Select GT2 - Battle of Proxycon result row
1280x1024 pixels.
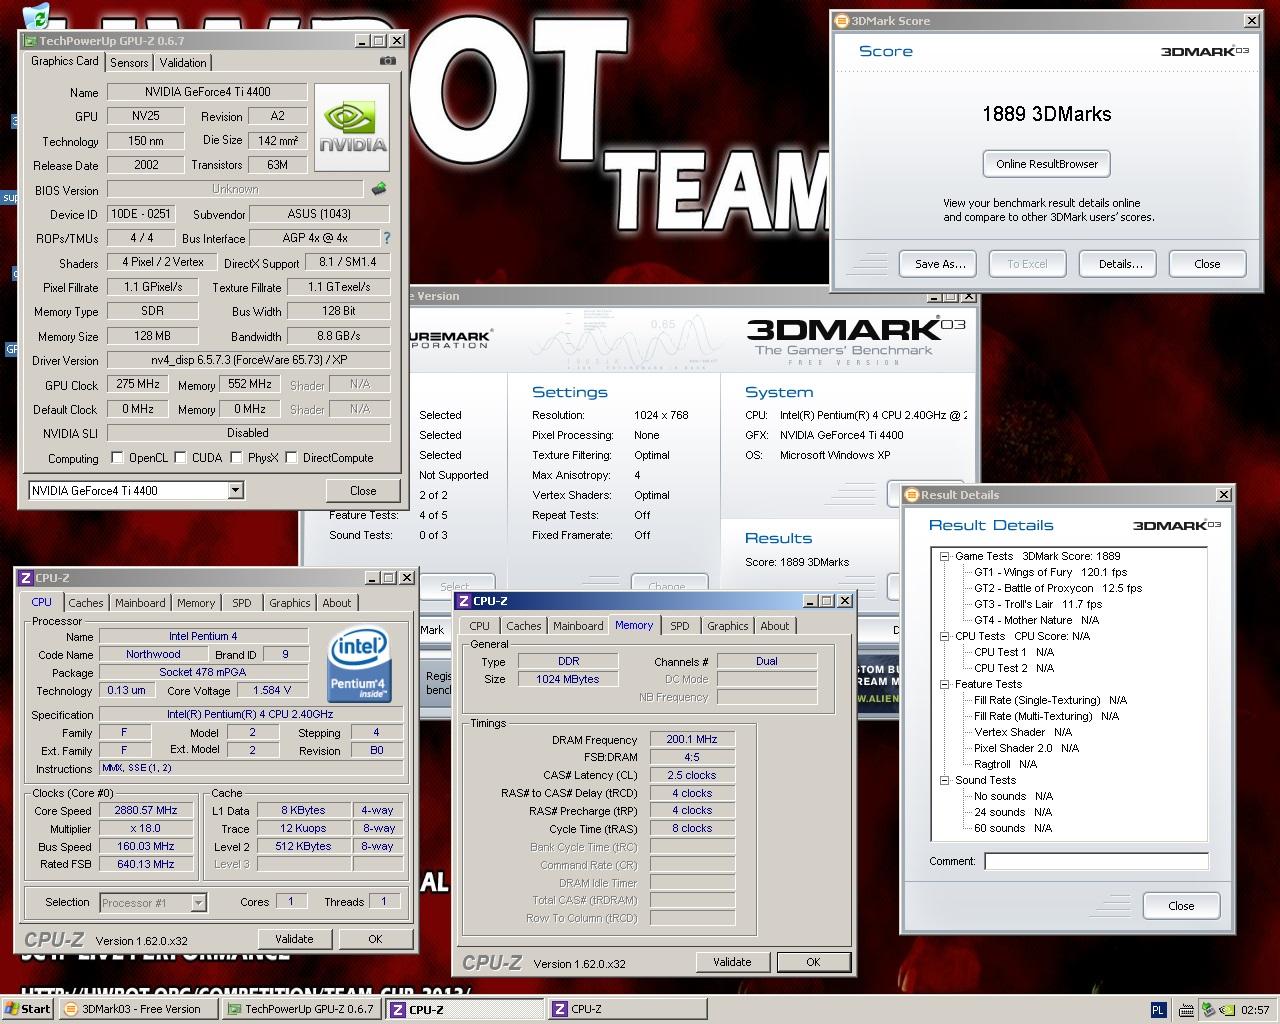pos(1058,588)
